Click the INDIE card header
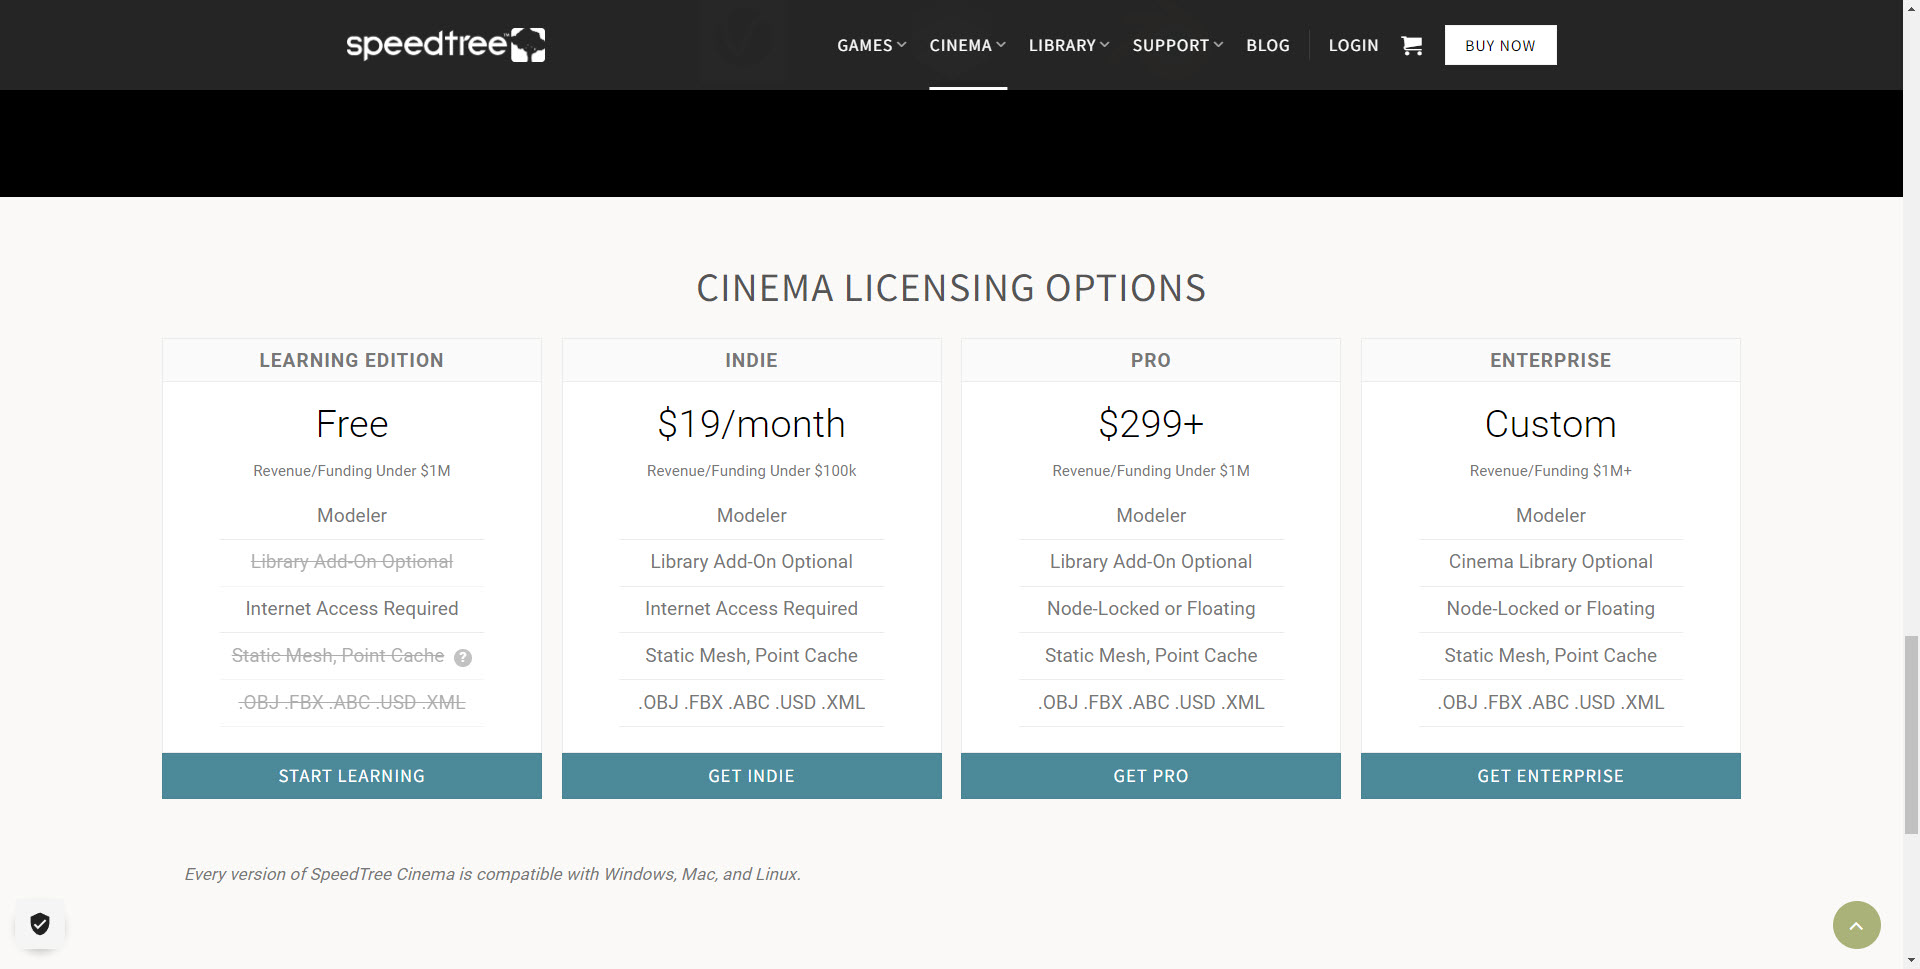 (752, 360)
